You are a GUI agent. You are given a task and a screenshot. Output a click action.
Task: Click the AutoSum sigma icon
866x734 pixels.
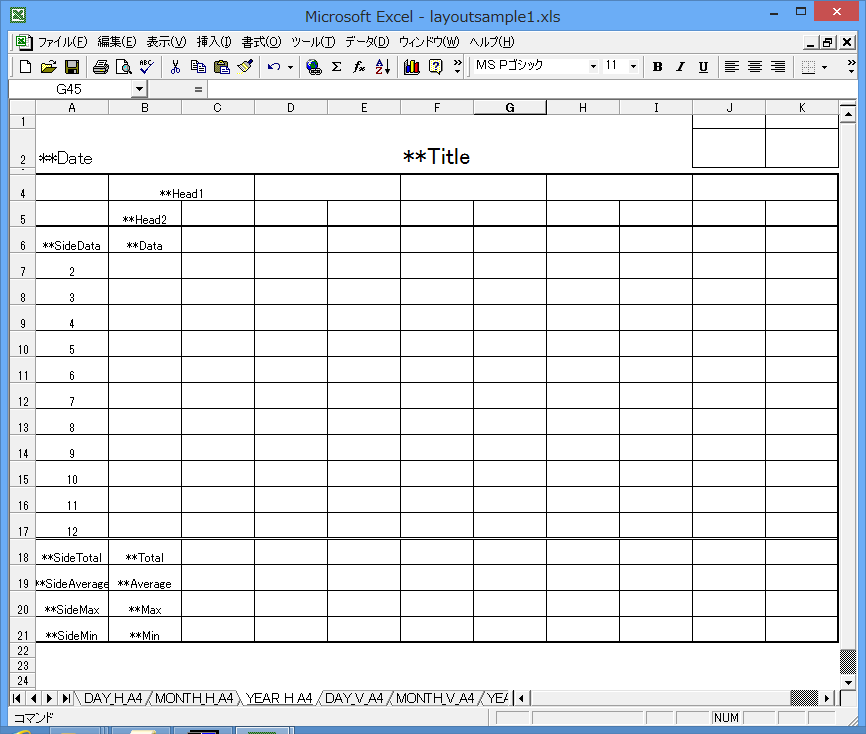pyautogui.click(x=336, y=67)
